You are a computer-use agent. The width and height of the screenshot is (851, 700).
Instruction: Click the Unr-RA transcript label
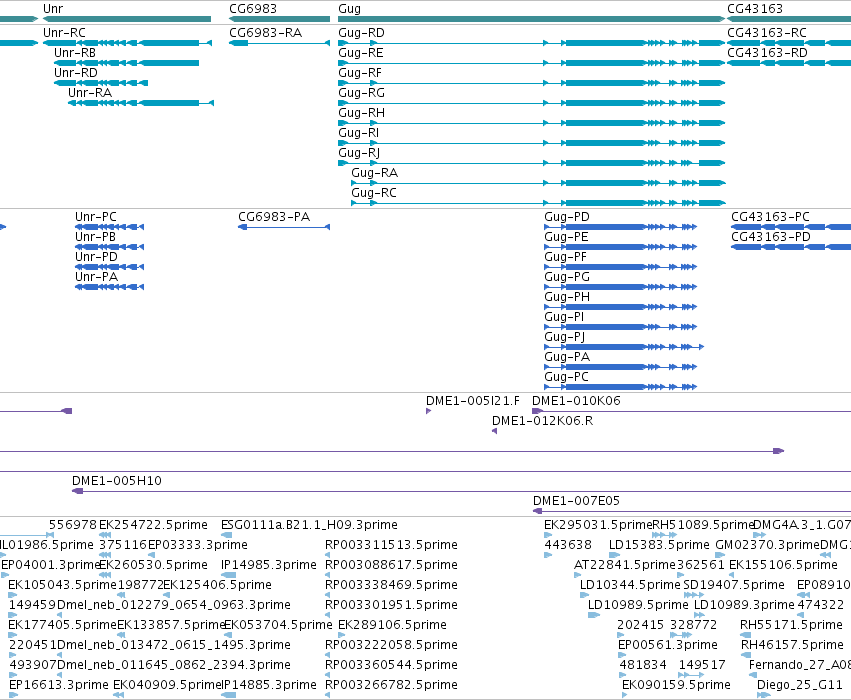(90, 93)
